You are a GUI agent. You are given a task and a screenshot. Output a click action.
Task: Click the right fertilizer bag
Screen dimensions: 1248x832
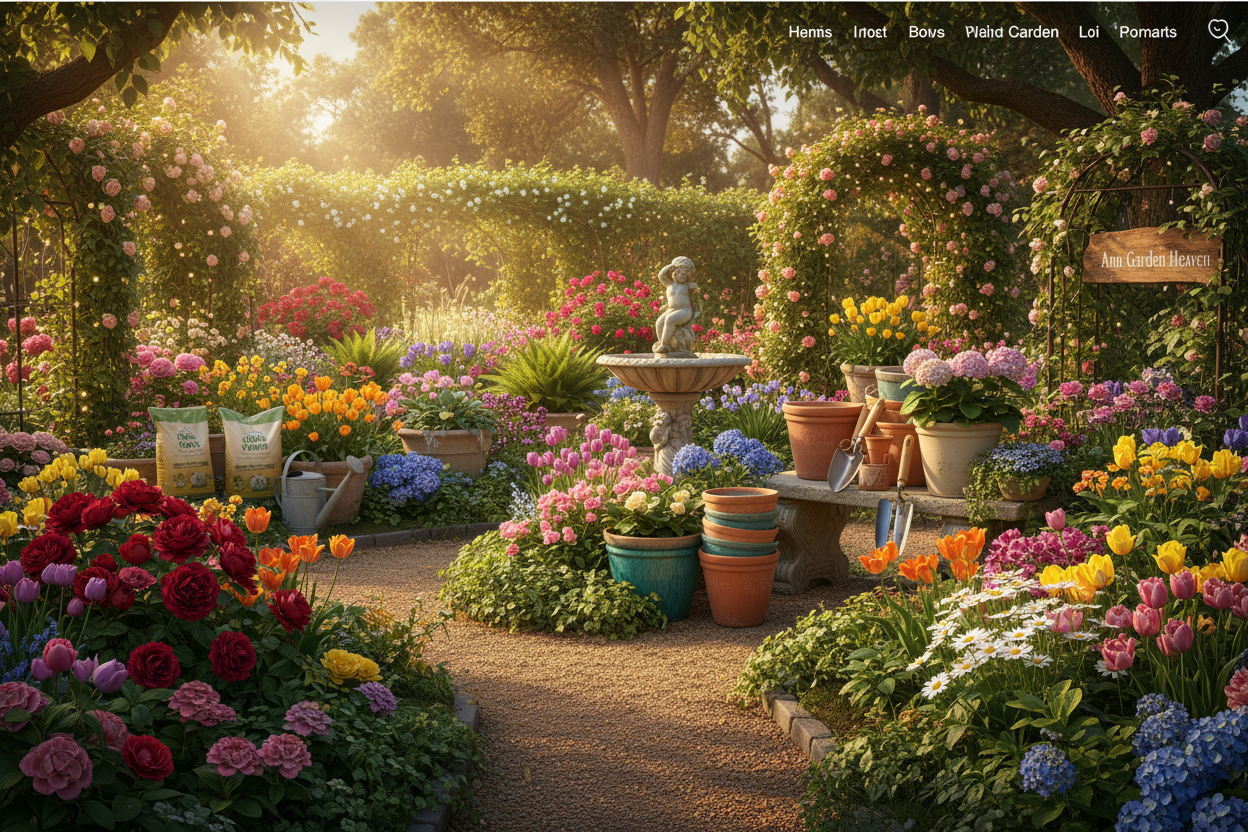click(251, 452)
